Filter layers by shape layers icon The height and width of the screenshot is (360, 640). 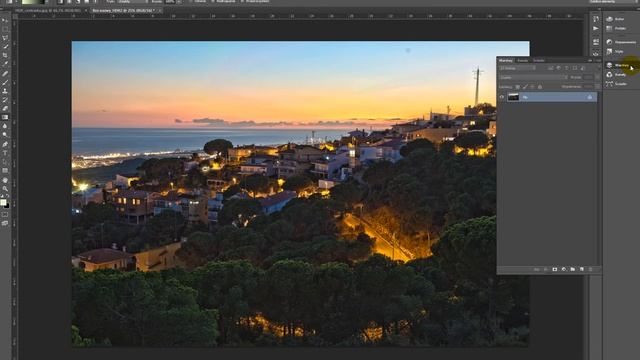coord(575,68)
